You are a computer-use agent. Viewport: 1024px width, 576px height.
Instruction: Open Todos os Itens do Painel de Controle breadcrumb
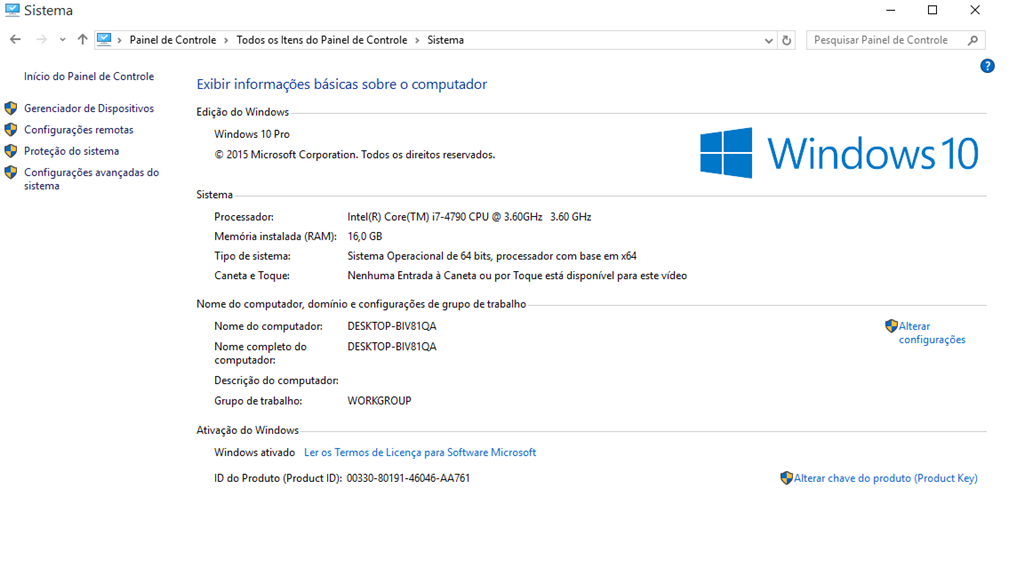point(321,40)
